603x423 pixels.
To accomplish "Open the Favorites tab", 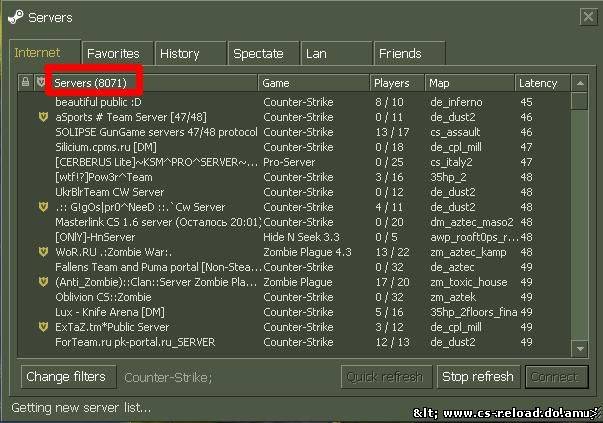I will (117, 53).
